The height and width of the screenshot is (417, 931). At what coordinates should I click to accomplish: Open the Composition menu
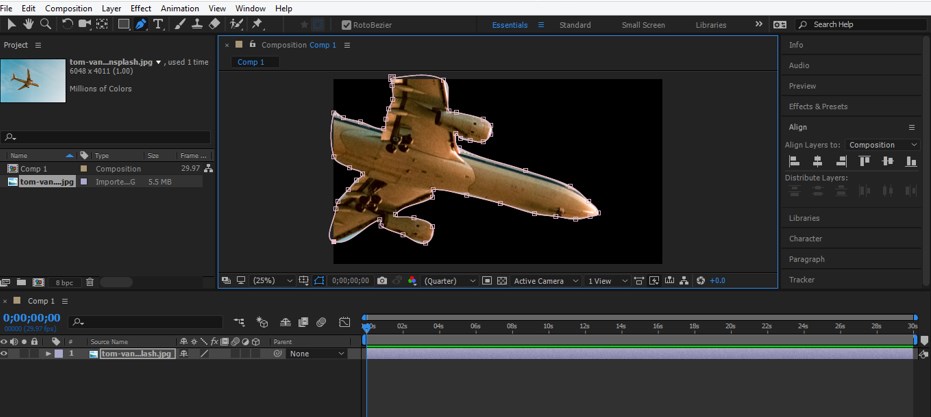pos(68,8)
